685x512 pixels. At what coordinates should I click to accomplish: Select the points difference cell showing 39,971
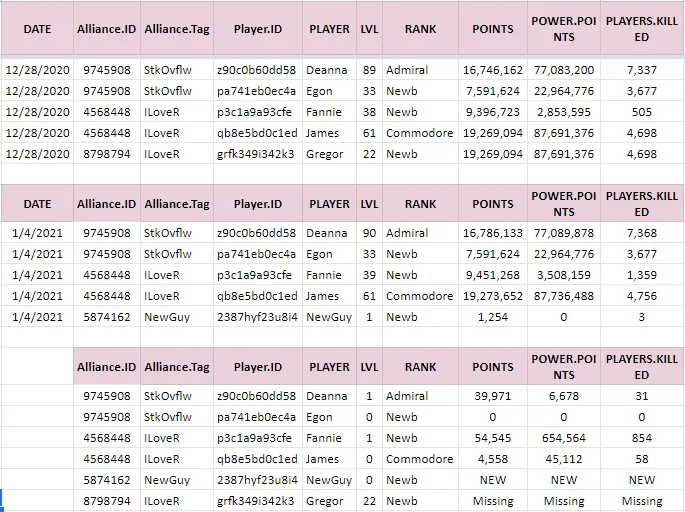pos(493,396)
